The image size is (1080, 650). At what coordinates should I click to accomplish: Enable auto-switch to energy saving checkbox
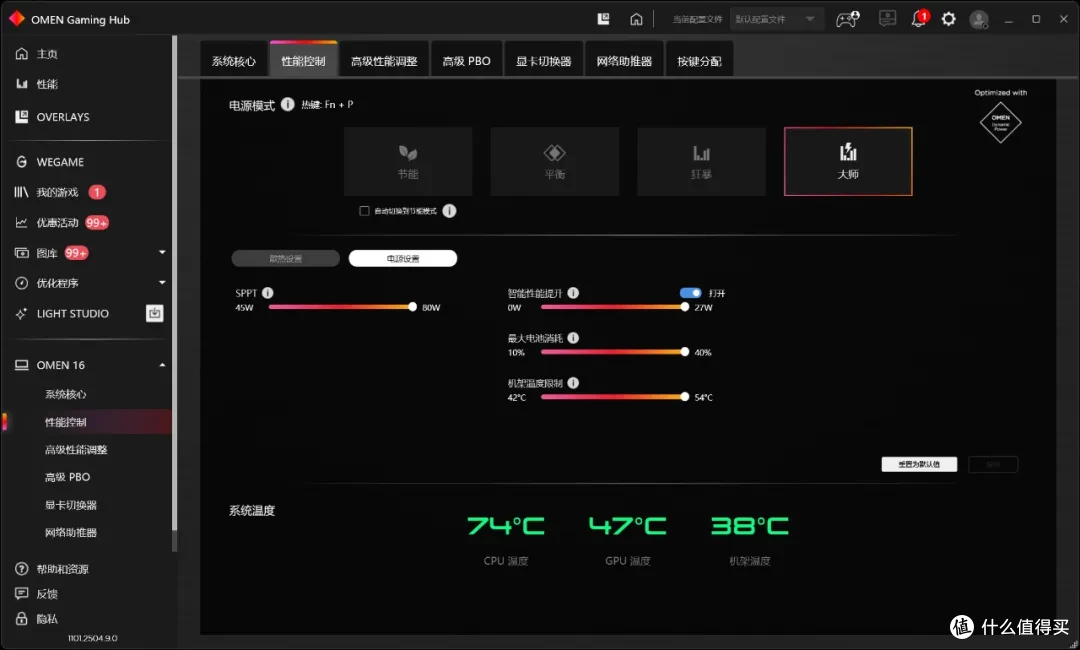[x=364, y=211]
